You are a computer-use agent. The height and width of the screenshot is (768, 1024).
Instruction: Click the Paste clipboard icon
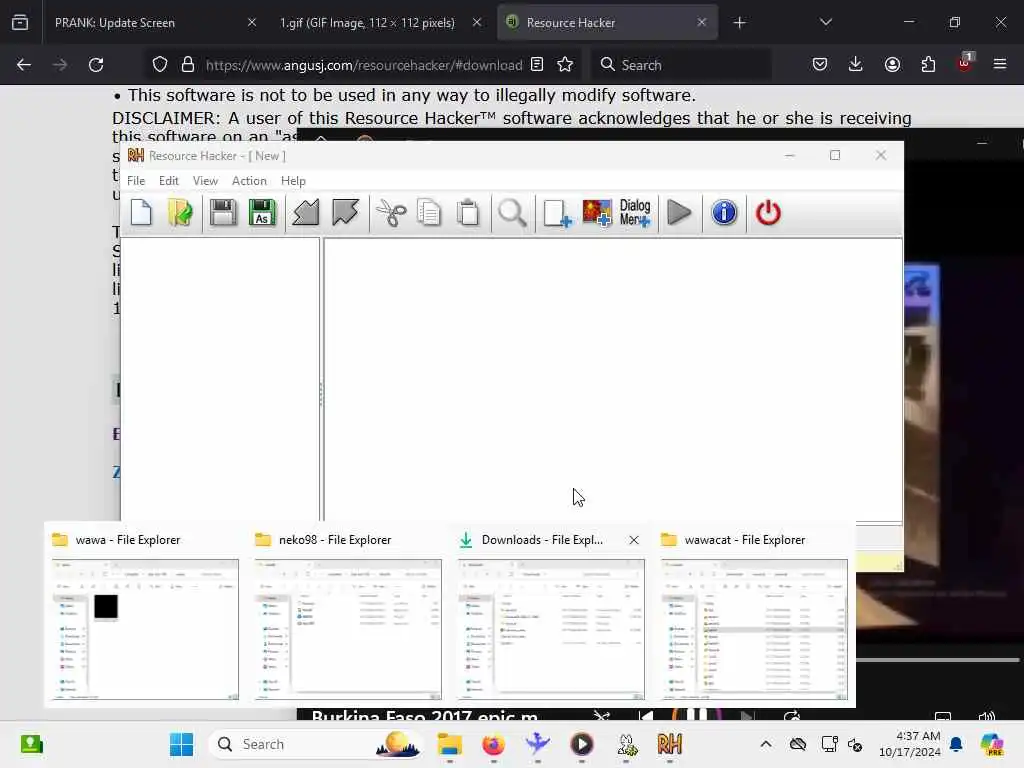pyautogui.click(x=468, y=213)
